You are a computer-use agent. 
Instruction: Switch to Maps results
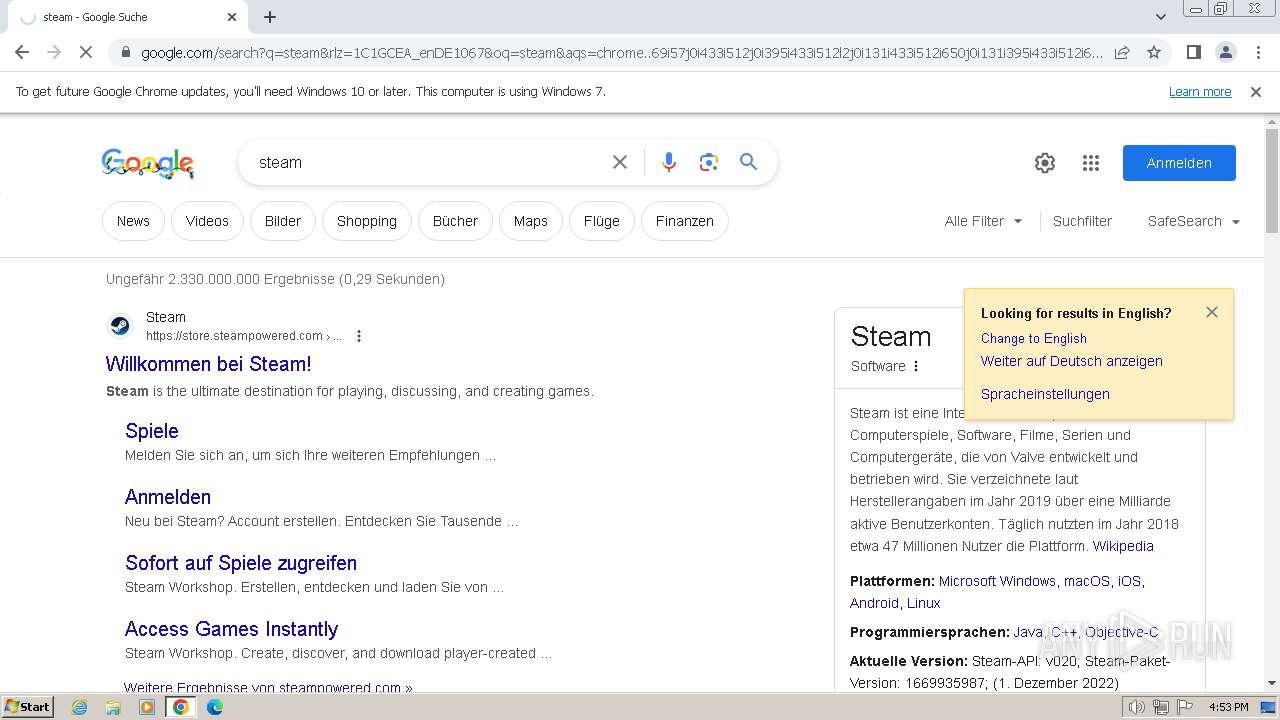click(x=531, y=221)
